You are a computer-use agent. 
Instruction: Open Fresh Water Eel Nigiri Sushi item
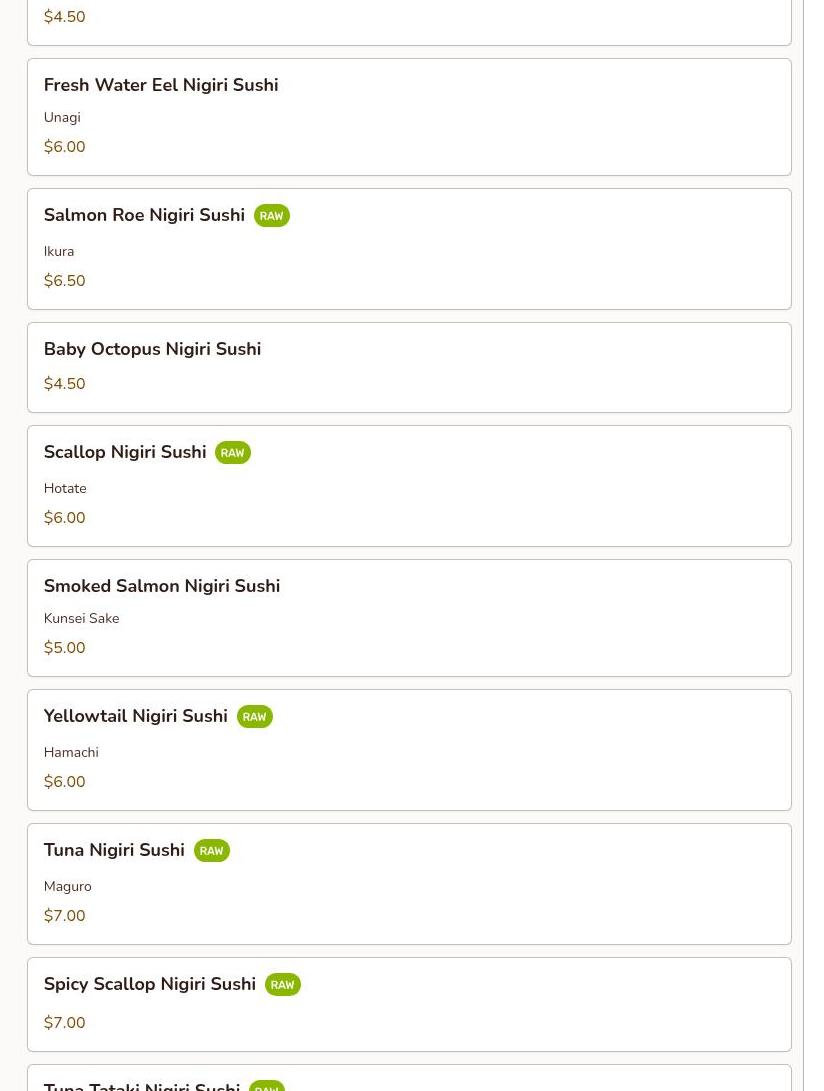(x=409, y=117)
